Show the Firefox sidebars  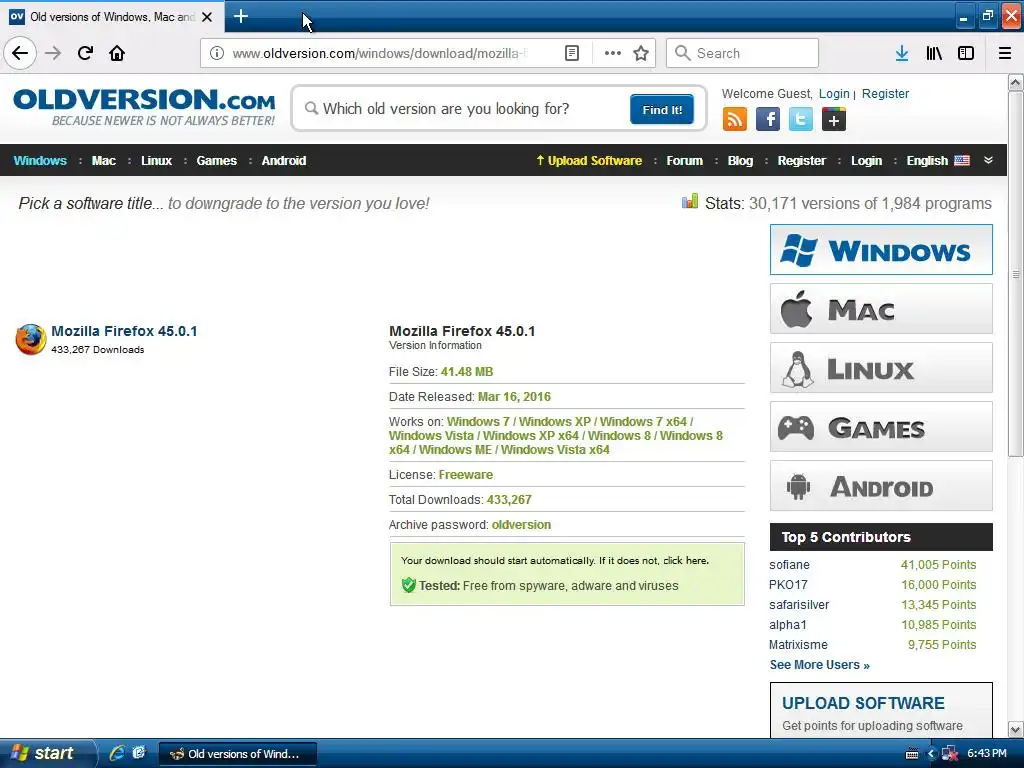966,53
